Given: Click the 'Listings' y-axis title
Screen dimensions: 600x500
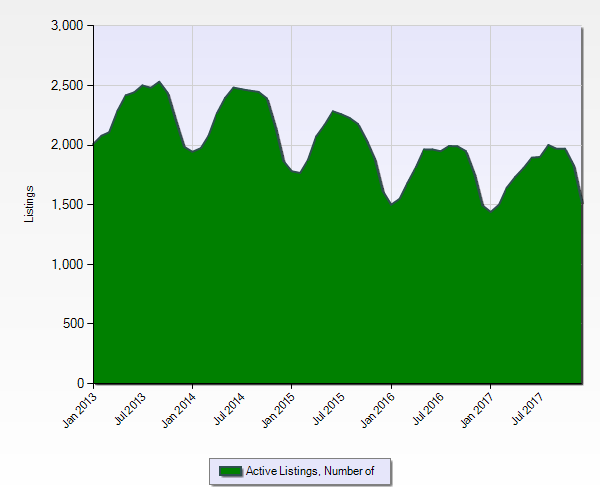Looking at the screenshot, I should [29, 204].
